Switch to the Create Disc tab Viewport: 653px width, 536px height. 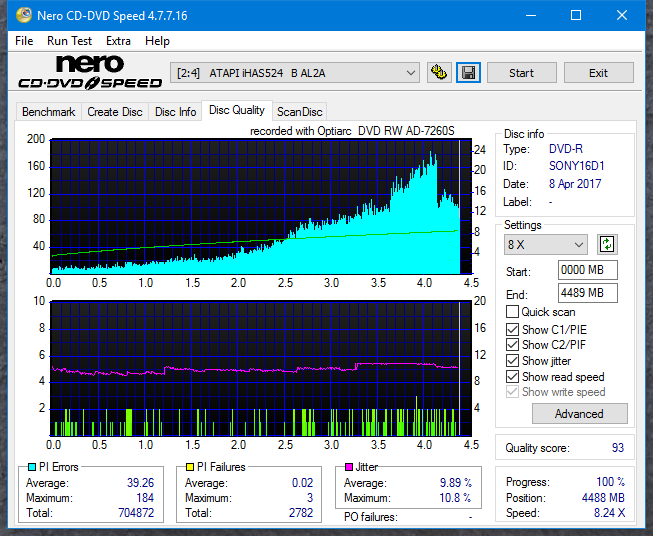[115, 112]
